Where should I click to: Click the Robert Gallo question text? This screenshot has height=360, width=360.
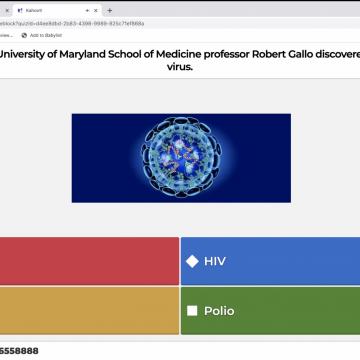pyautogui.click(x=180, y=60)
